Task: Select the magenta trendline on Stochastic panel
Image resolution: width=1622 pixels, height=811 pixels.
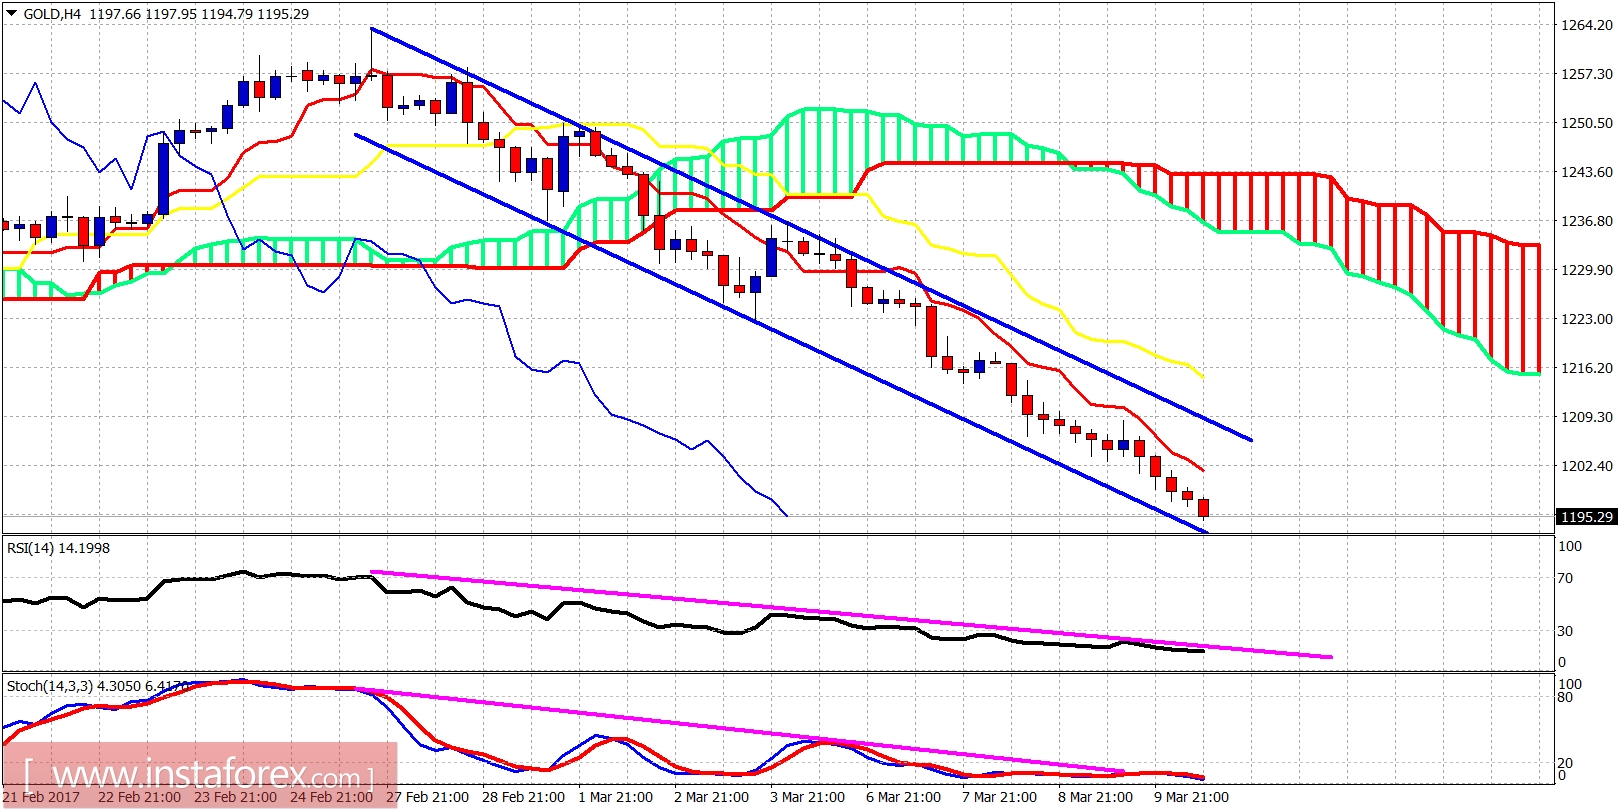Action: point(740,730)
